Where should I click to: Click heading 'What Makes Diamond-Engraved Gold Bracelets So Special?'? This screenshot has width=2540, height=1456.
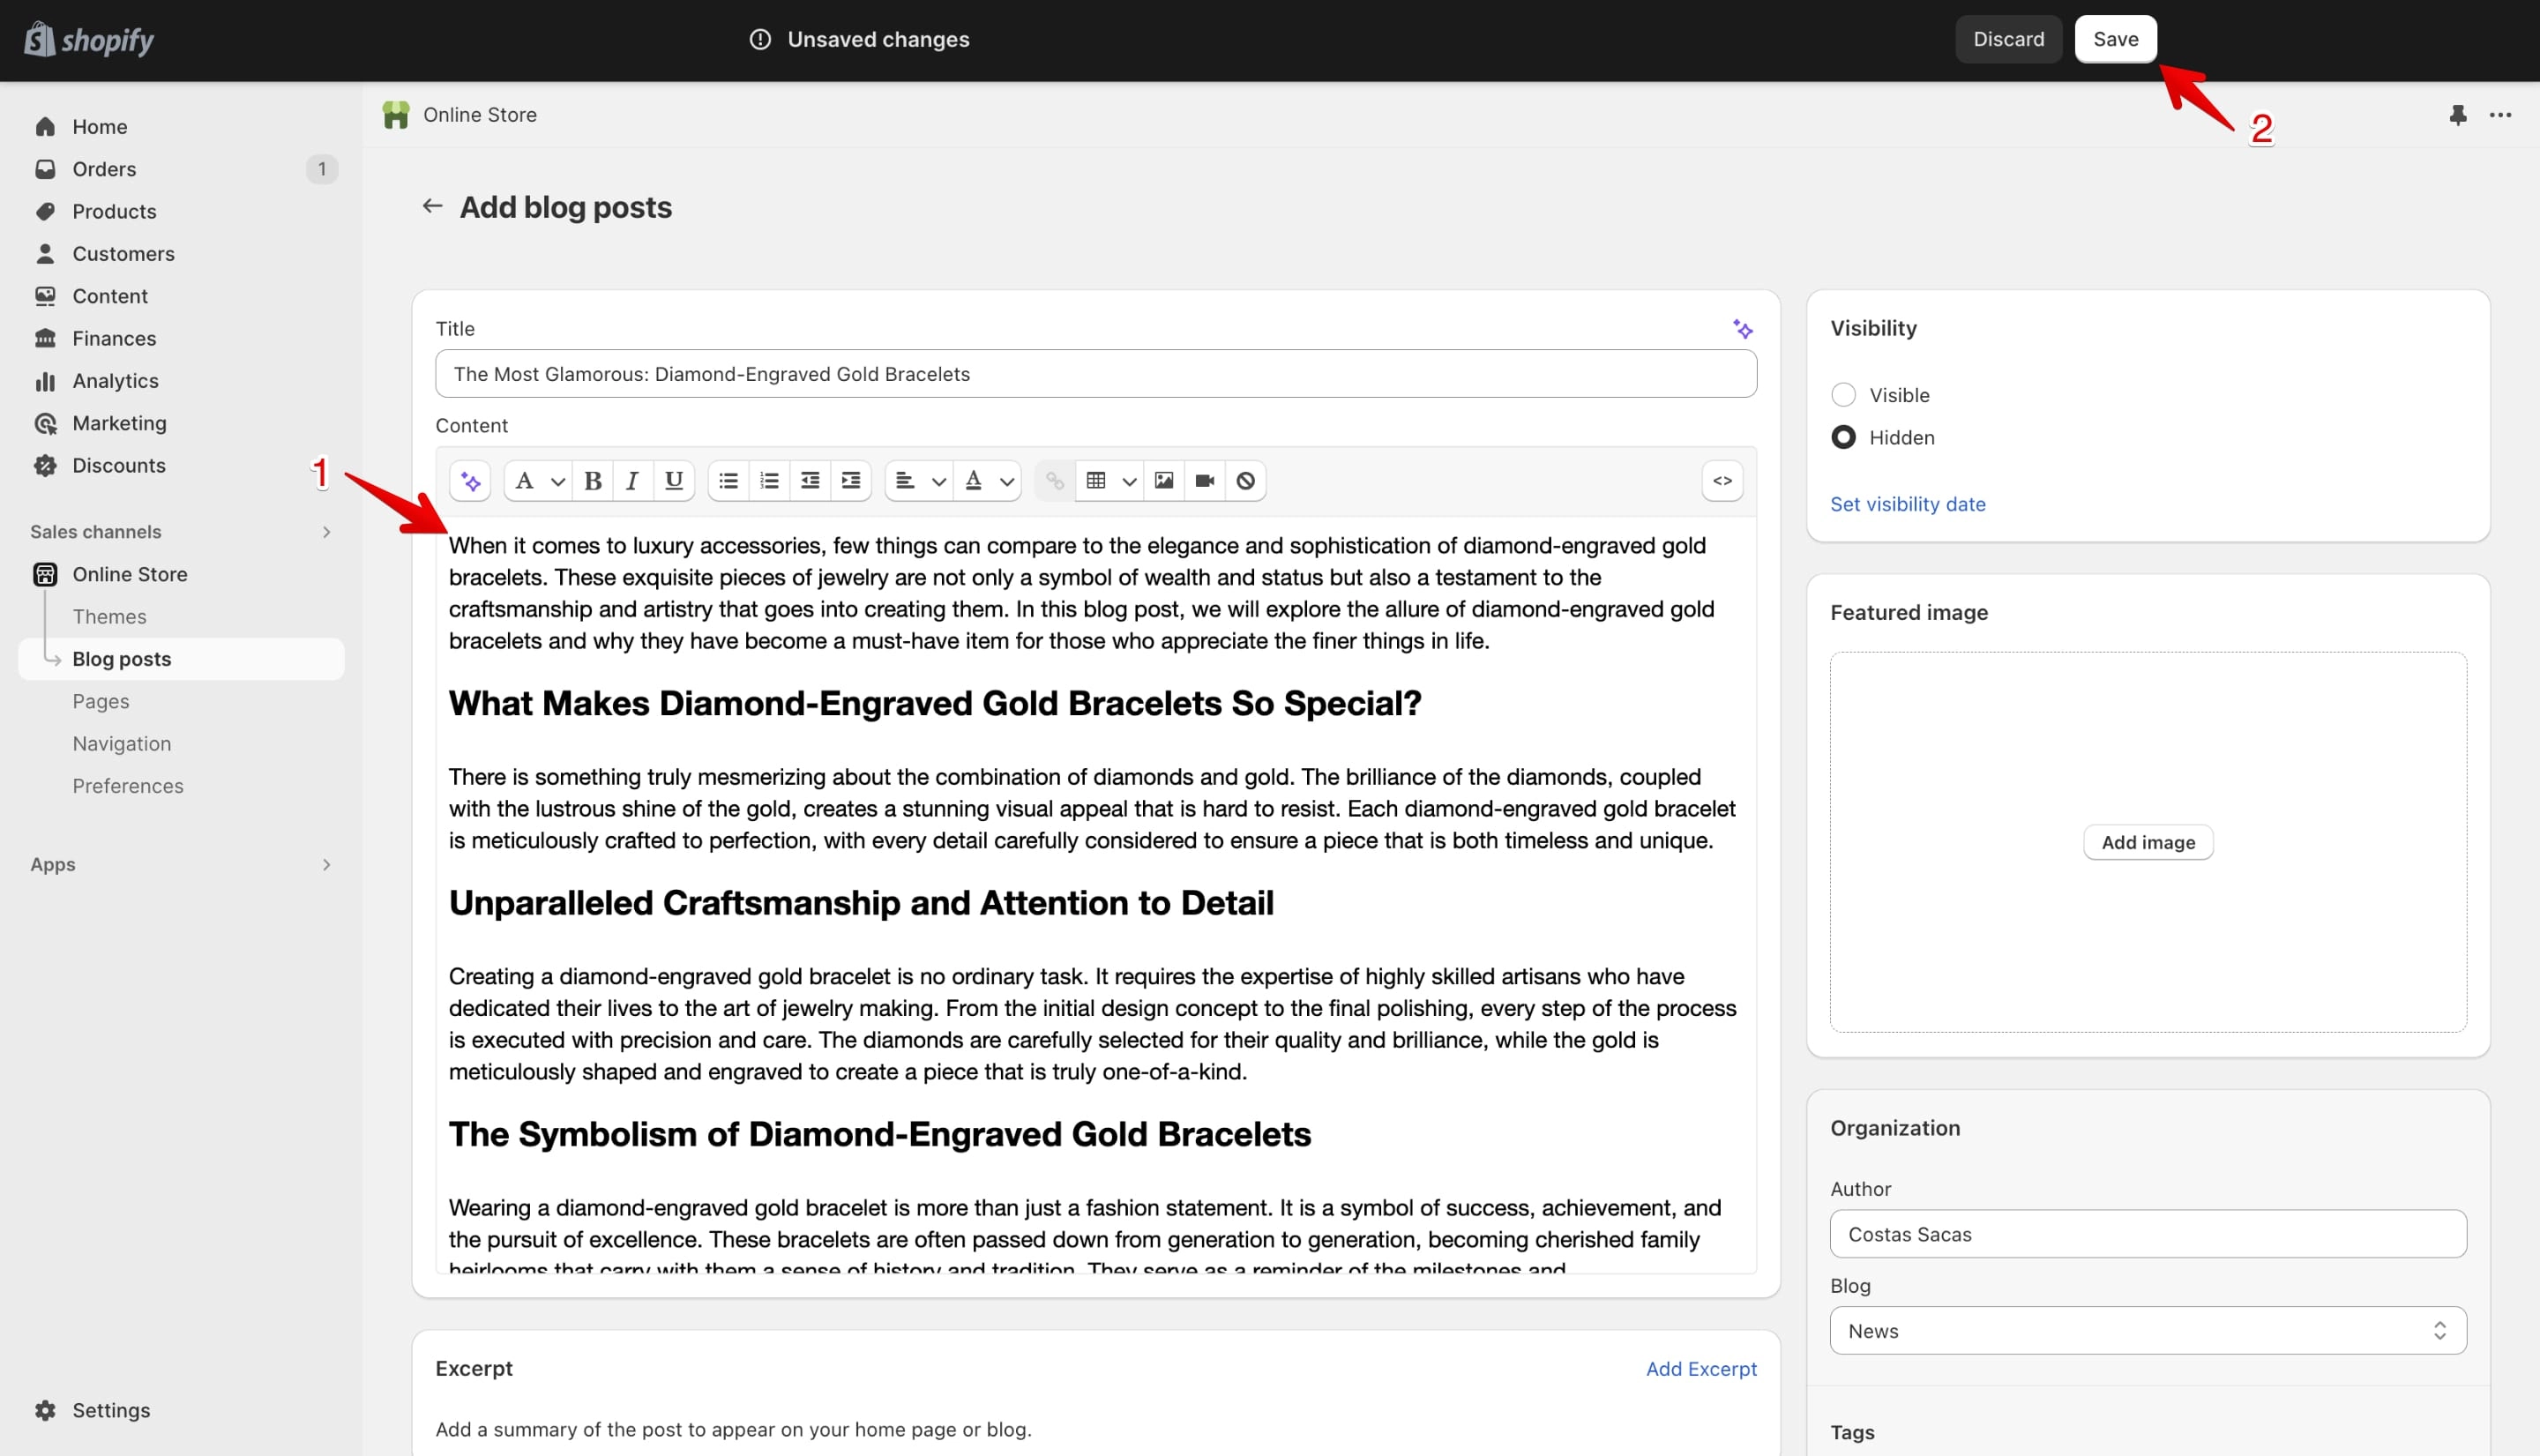point(935,704)
